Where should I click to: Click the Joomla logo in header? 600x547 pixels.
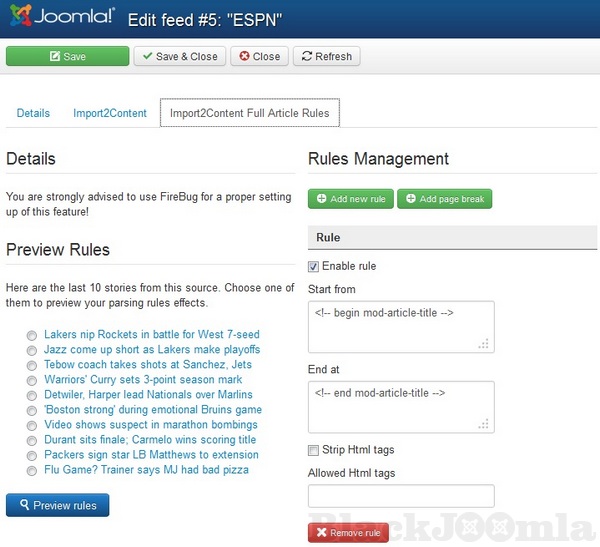point(60,17)
